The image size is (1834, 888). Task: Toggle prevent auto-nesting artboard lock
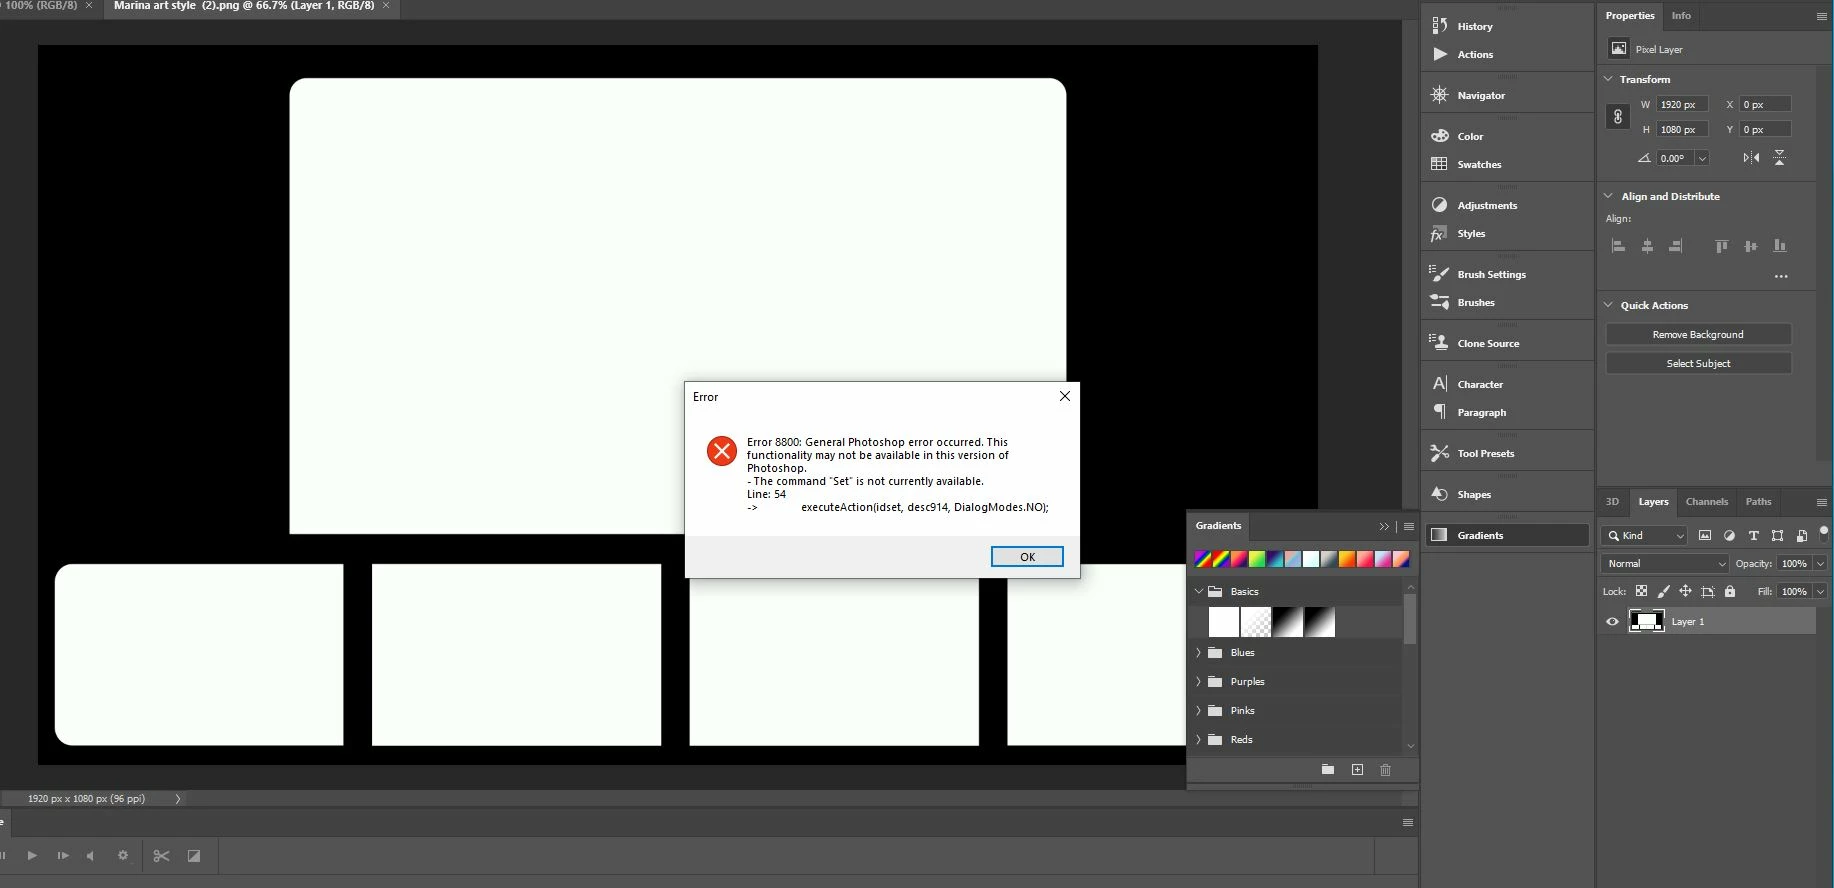(x=1708, y=591)
